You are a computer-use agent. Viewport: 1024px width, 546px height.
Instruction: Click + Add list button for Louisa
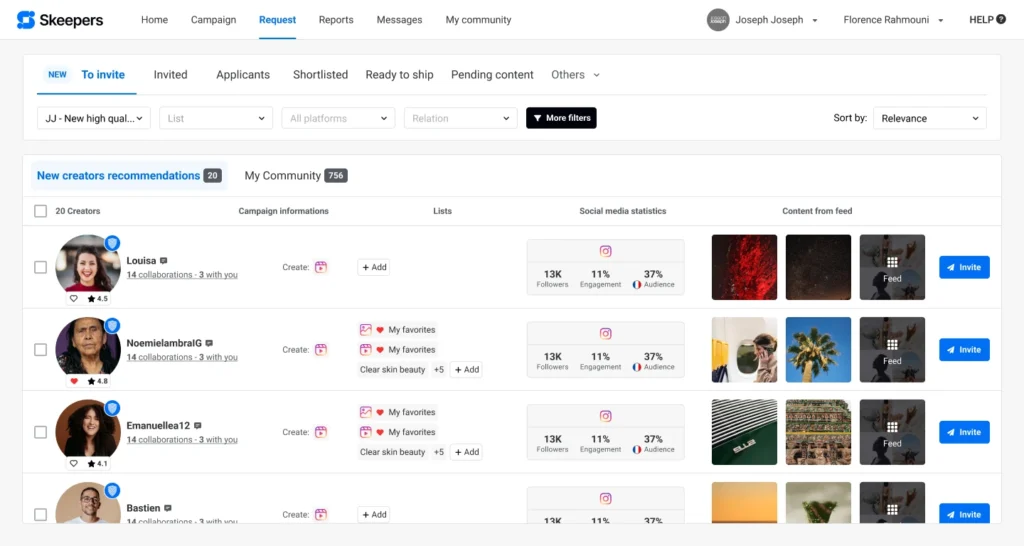[x=374, y=267]
